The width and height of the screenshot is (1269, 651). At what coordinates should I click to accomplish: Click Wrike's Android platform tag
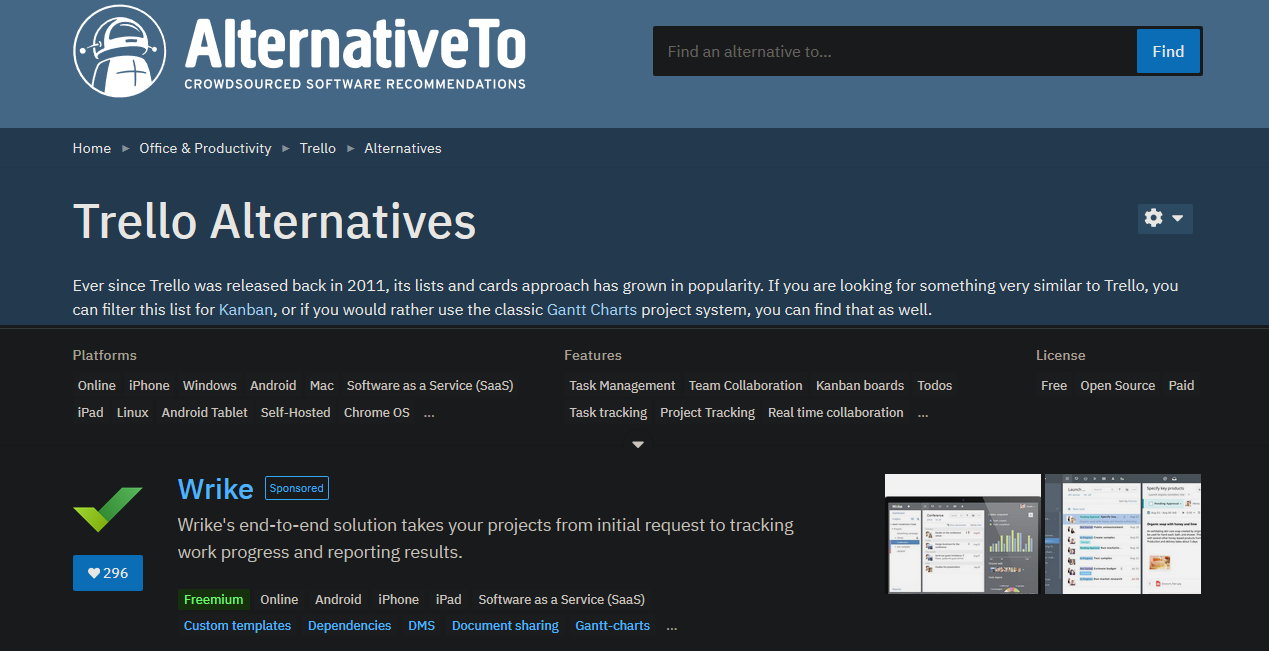point(338,599)
